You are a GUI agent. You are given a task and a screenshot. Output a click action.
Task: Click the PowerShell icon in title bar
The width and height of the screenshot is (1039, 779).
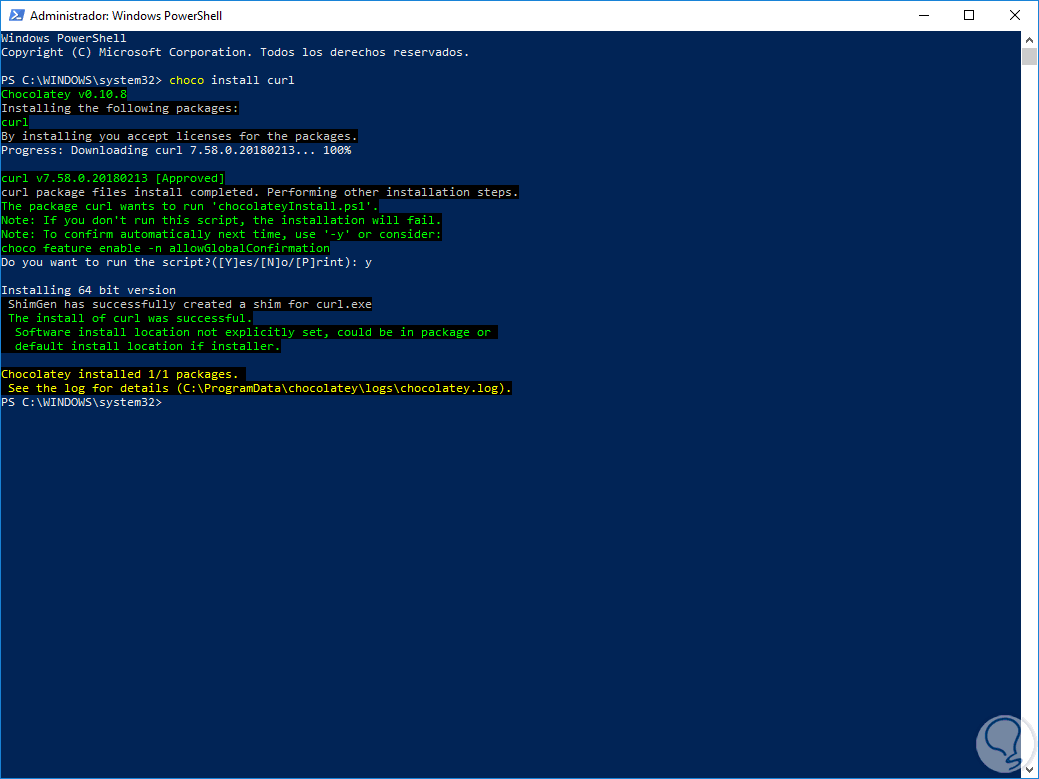click(x=17, y=15)
